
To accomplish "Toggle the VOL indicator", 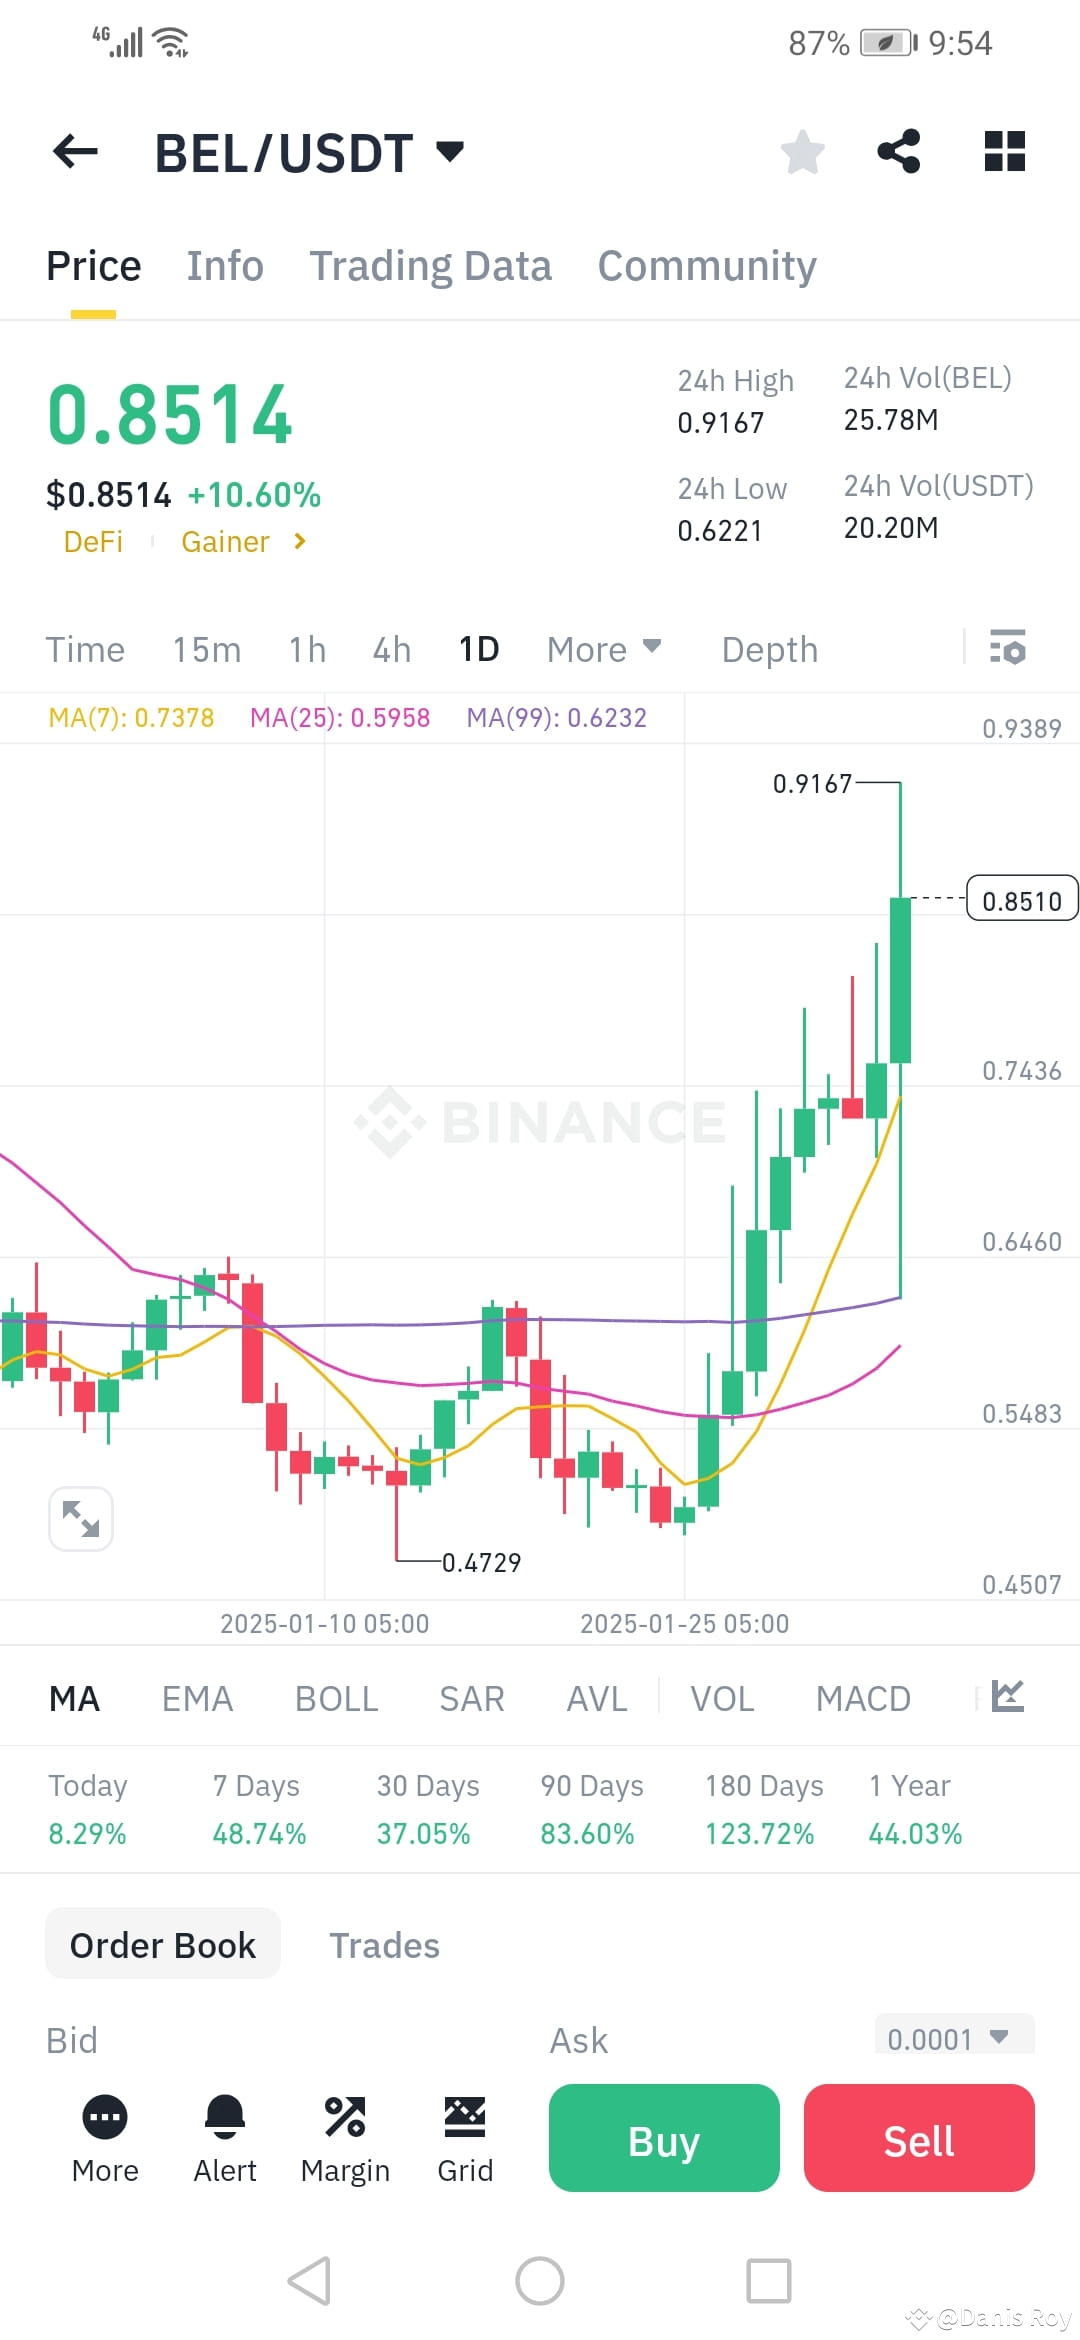I will pos(722,1697).
